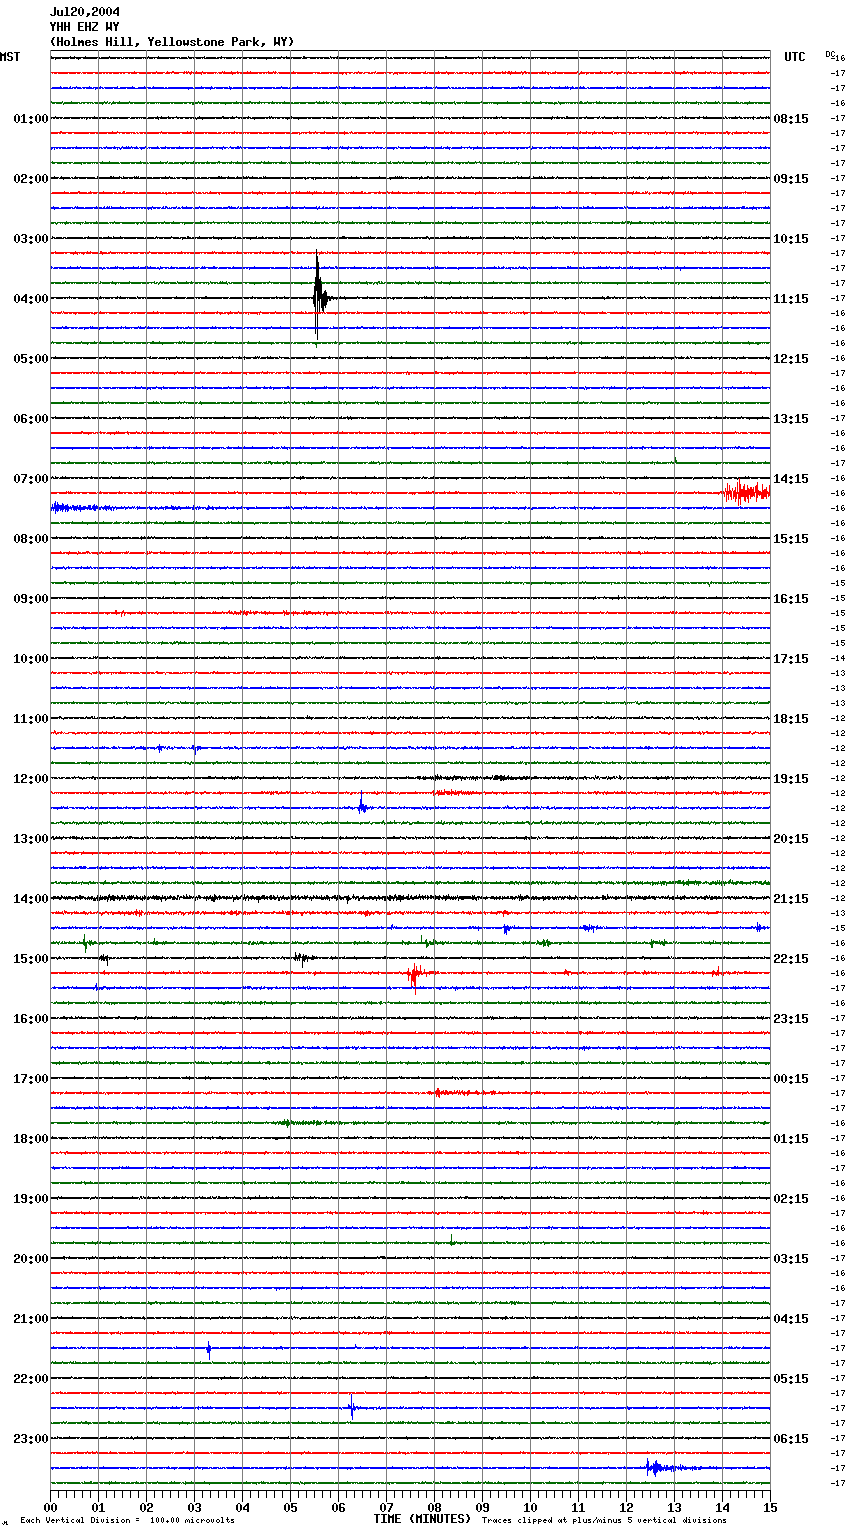Click minute tick 03 on bottom axis
Image resolution: width=850 pixels, height=1534 pixels.
click(x=194, y=1507)
